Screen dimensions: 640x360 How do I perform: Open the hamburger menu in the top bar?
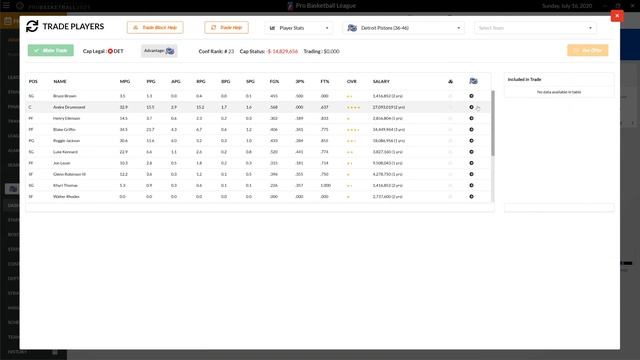[x=6, y=6]
